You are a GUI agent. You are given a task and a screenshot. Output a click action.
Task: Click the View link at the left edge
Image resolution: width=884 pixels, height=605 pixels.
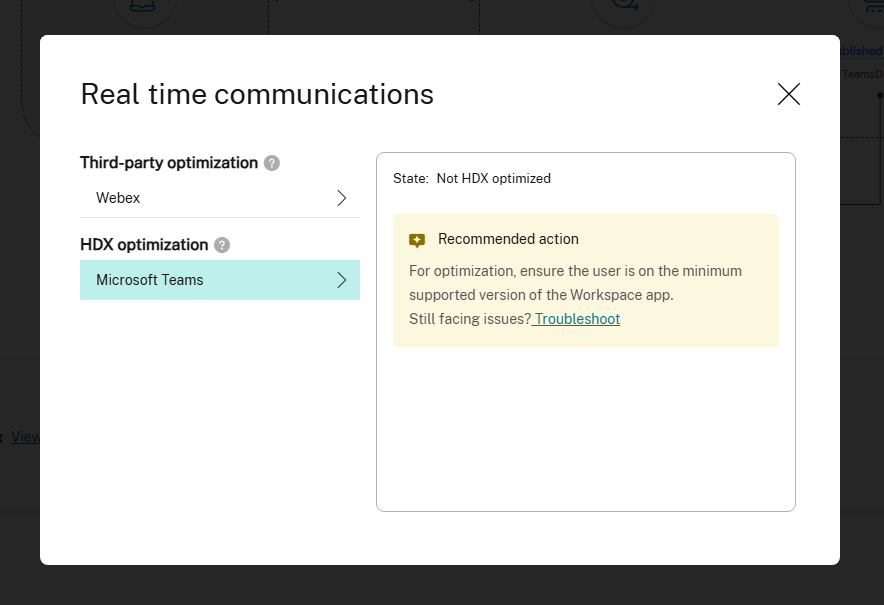click(28, 436)
